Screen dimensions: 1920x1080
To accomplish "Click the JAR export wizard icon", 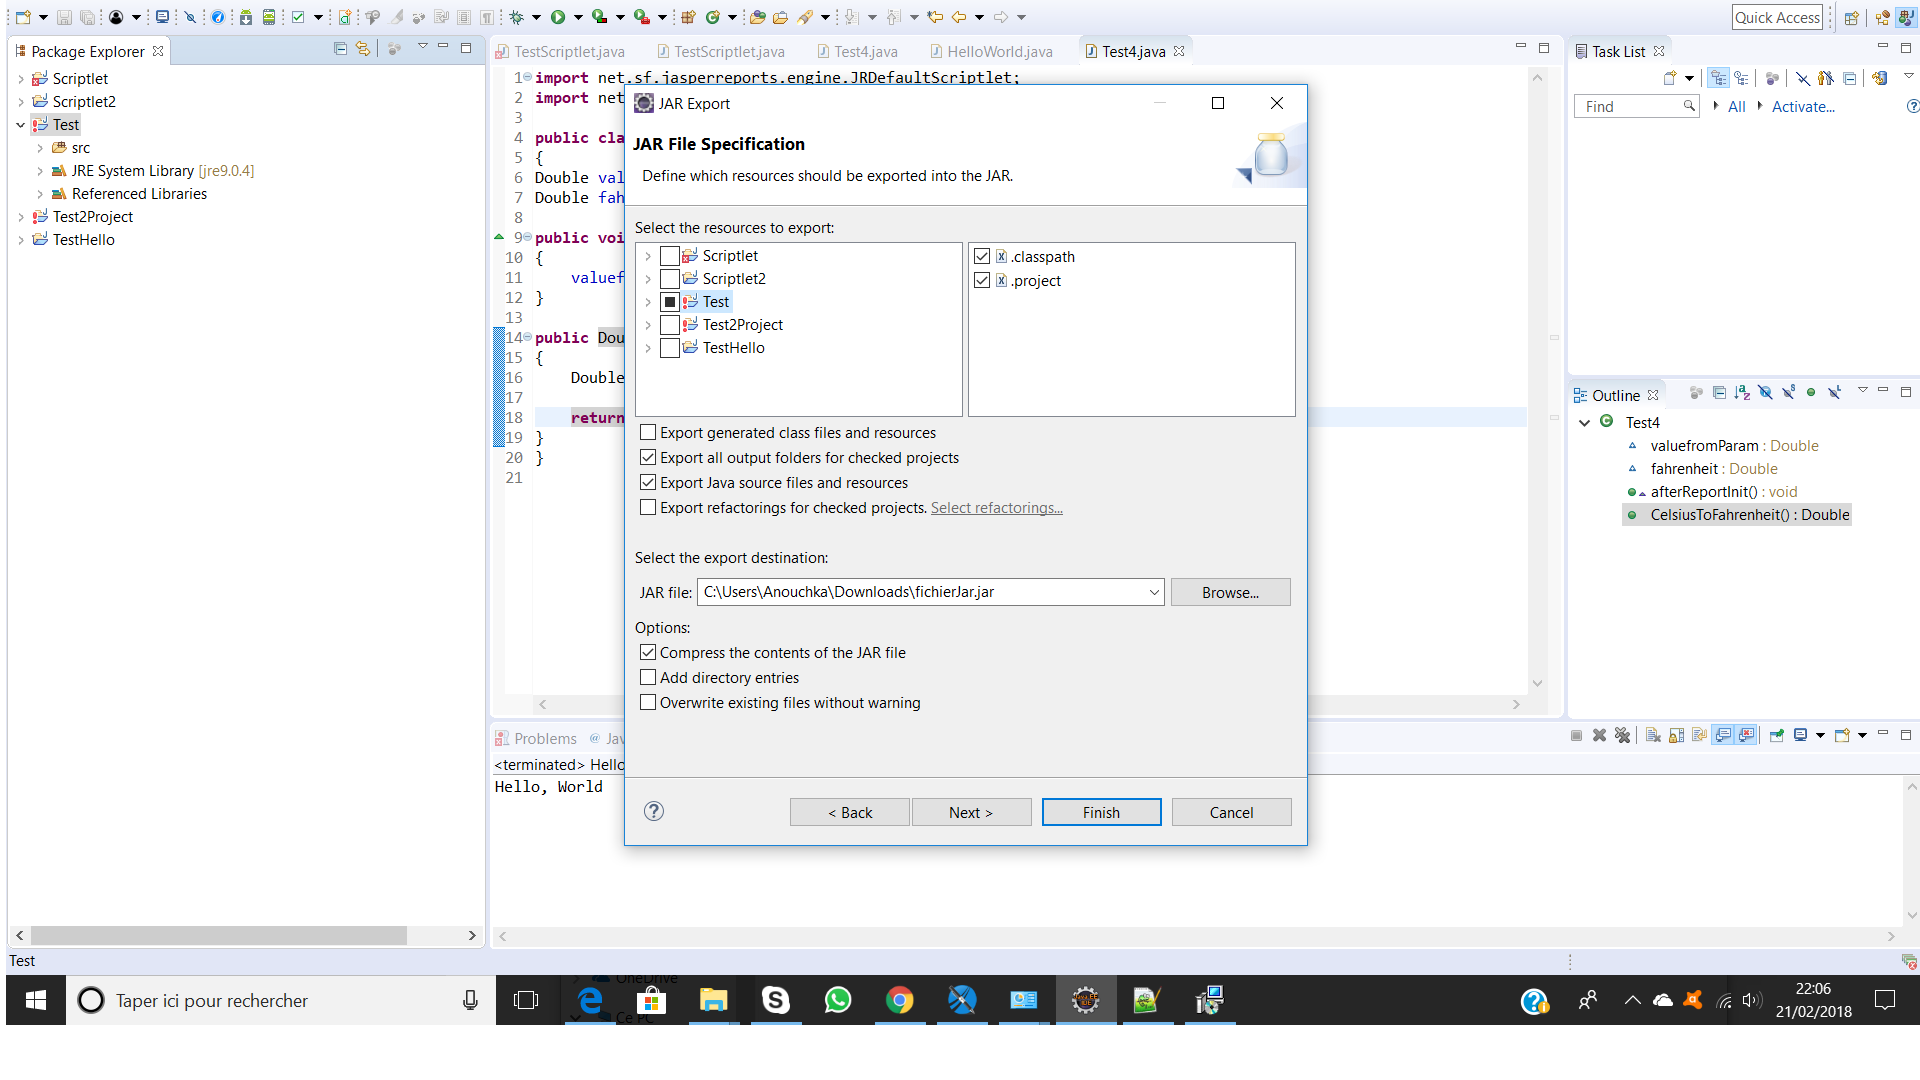I will click(1263, 158).
